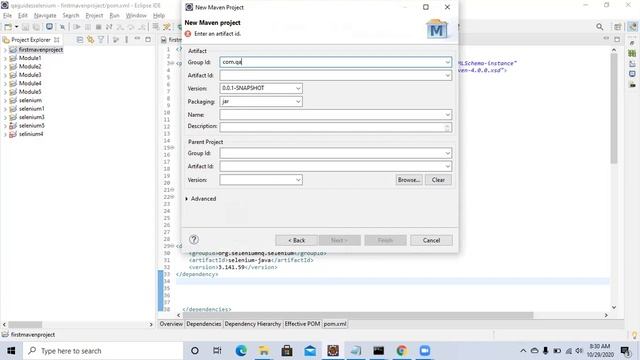Minimize the Project Explorer view

pyautogui.click(x=137, y=39)
